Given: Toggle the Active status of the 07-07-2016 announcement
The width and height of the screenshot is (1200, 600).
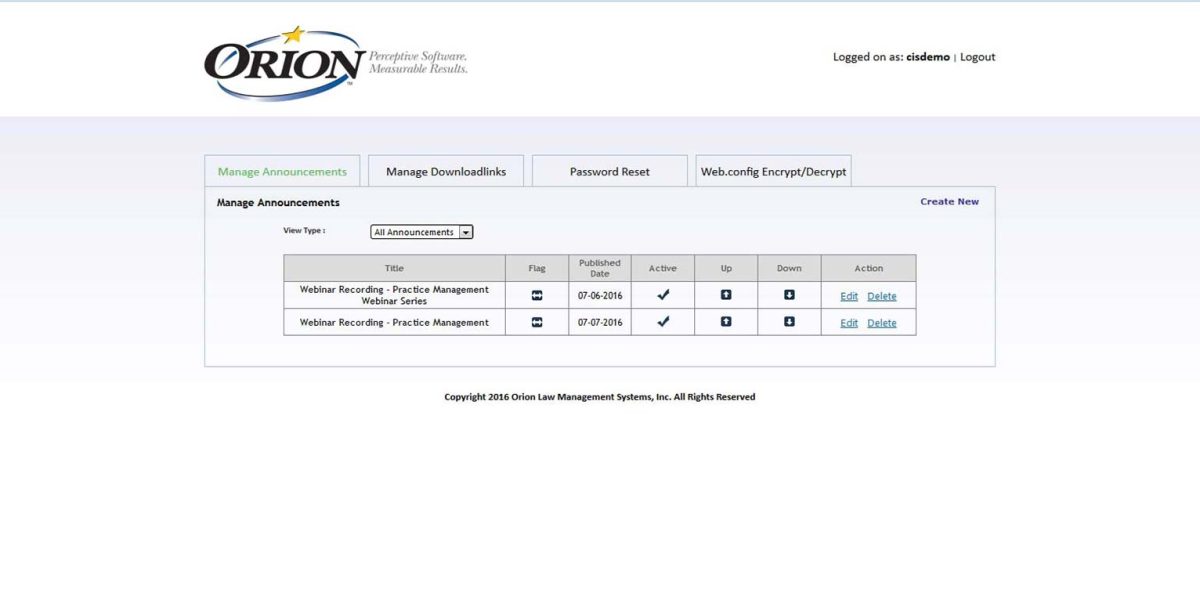Looking at the screenshot, I should click(663, 322).
